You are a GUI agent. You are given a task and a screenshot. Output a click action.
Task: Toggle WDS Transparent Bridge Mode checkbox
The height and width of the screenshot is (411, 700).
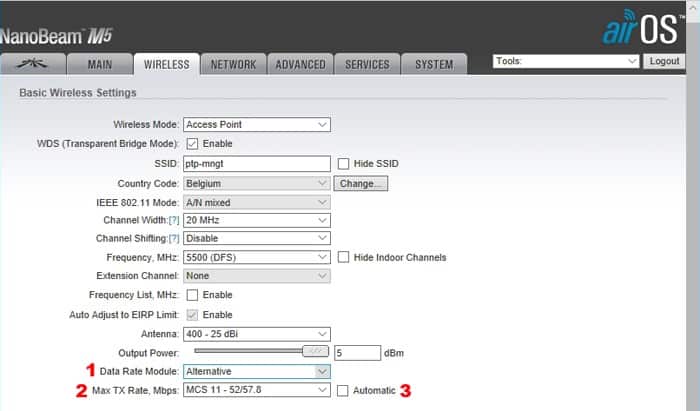tap(192, 144)
